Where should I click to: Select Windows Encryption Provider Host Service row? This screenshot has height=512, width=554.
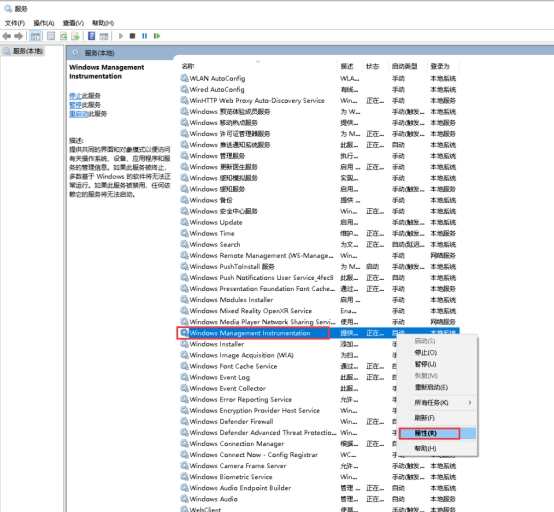coord(288,410)
